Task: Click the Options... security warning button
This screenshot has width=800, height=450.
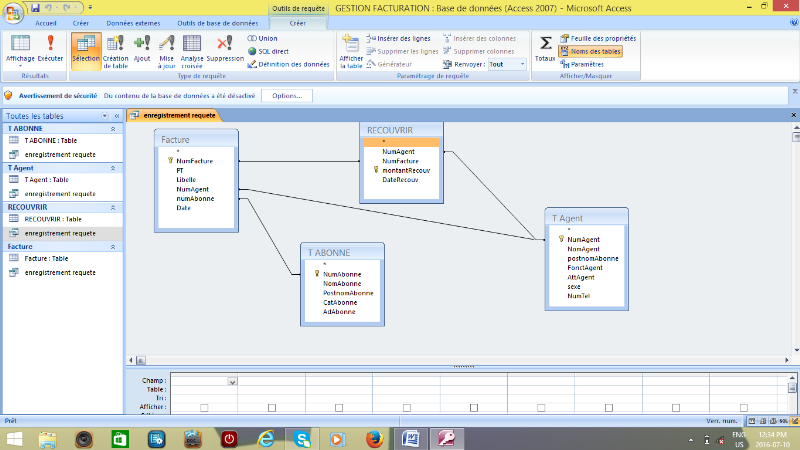Action: [287, 96]
